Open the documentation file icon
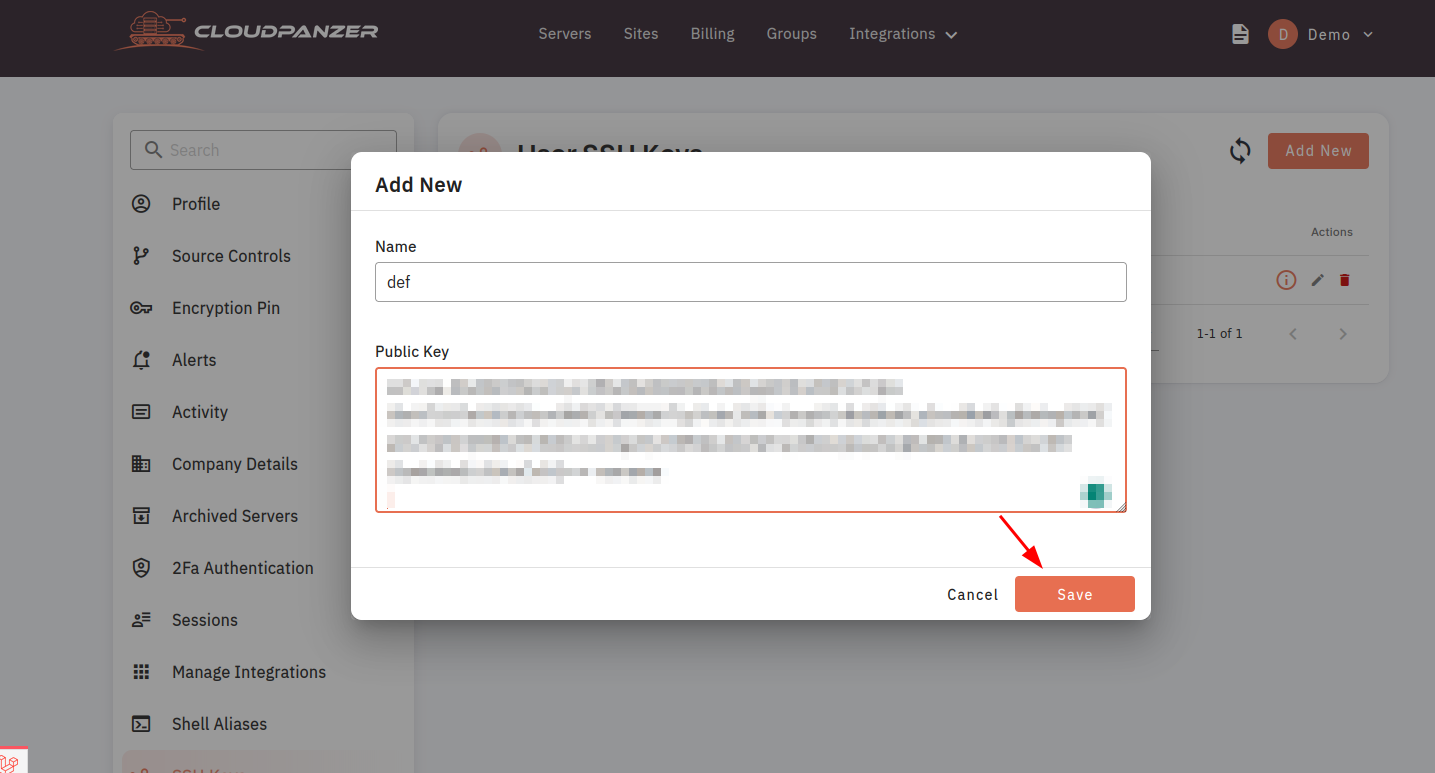The image size is (1435, 773). coord(1240,34)
